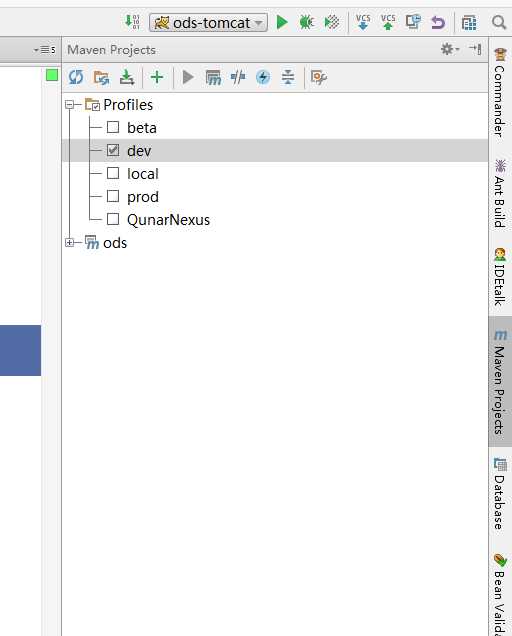Enable the beta profile checkbox
Viewport: 512px width, 636px height.
tap(113, 127)
